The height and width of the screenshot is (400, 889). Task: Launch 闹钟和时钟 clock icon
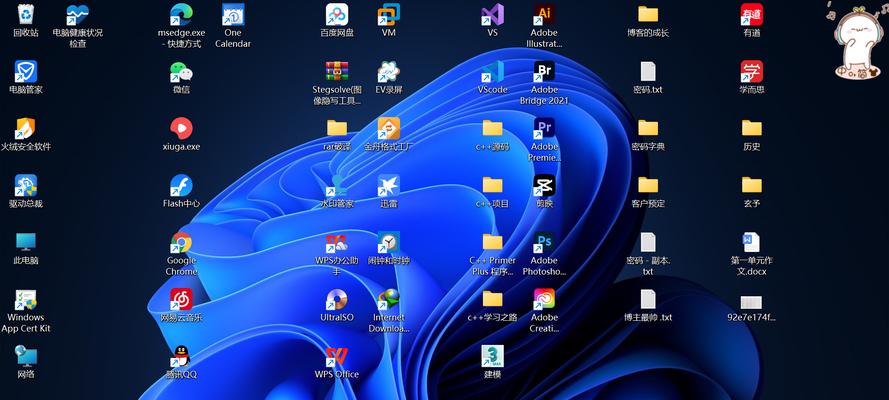389,242
